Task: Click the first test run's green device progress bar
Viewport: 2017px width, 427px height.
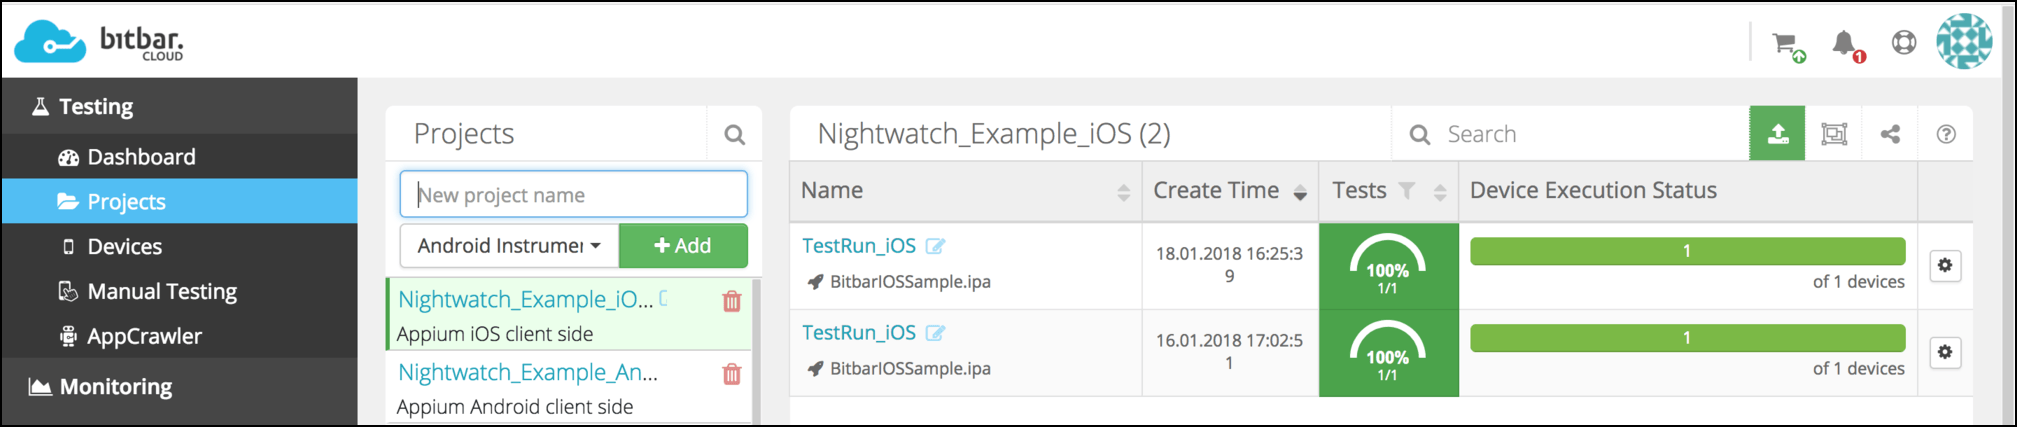Action: click(x=1687, y=251)
